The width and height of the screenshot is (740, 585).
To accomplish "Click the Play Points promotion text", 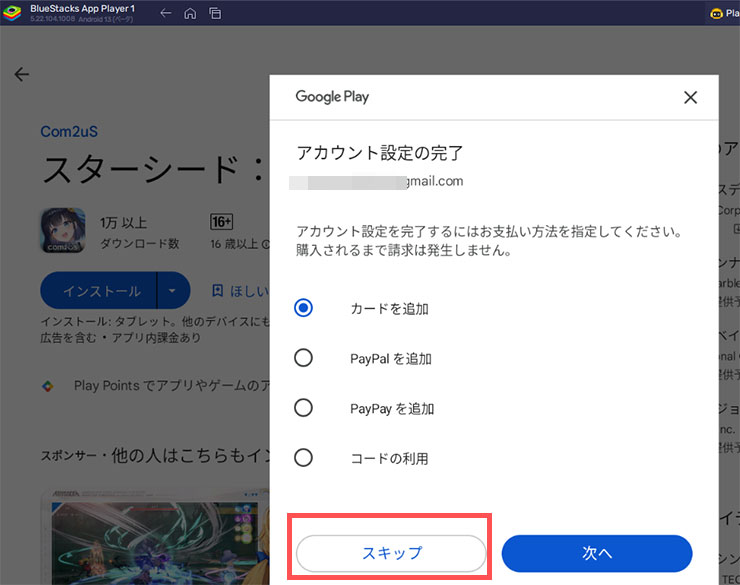I will click(172, 386).
